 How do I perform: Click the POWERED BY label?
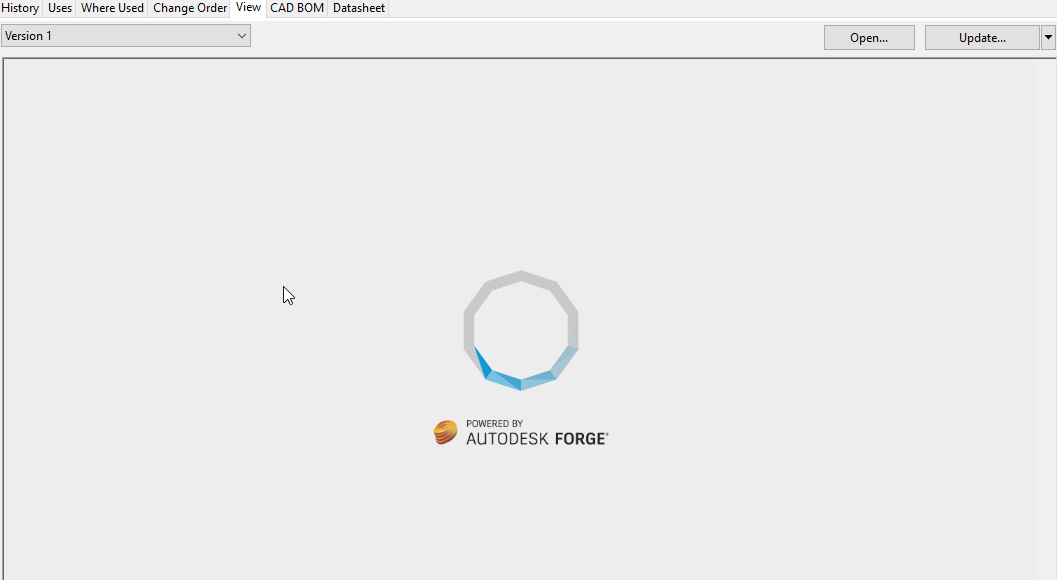[x=495, y=424]
